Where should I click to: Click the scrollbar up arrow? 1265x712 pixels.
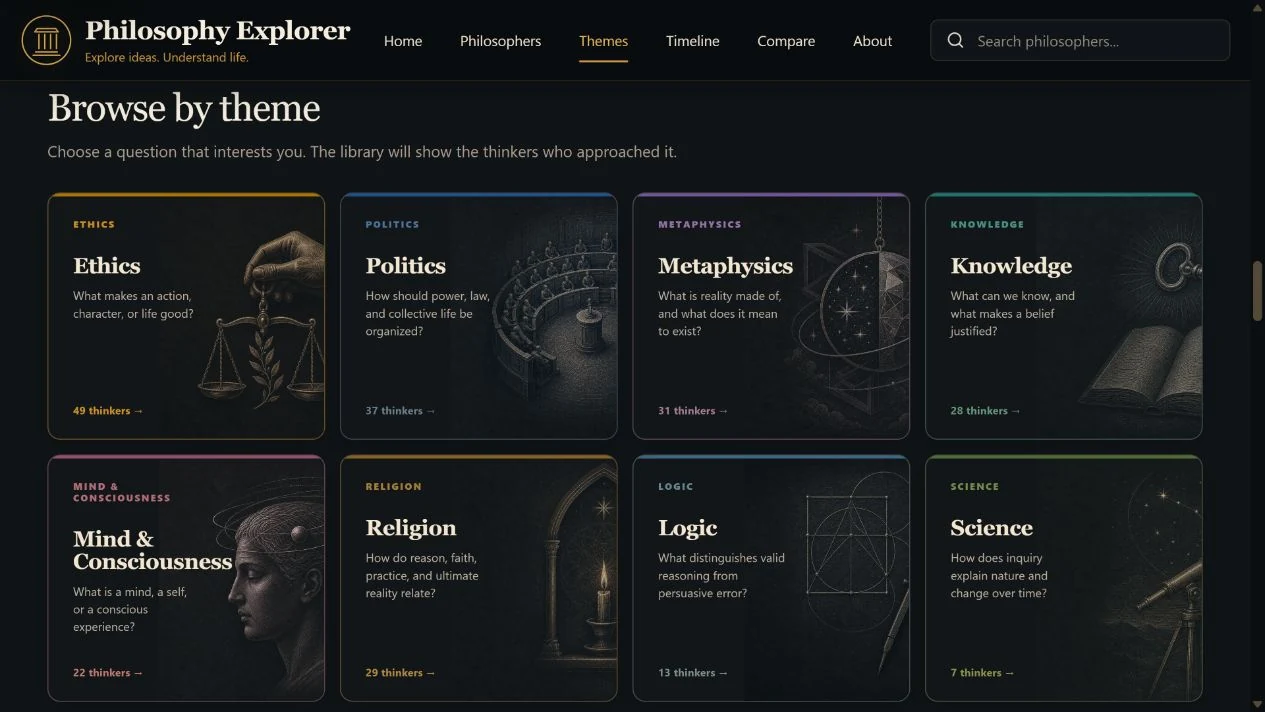pyautogui.click(x=1257, y=7)
